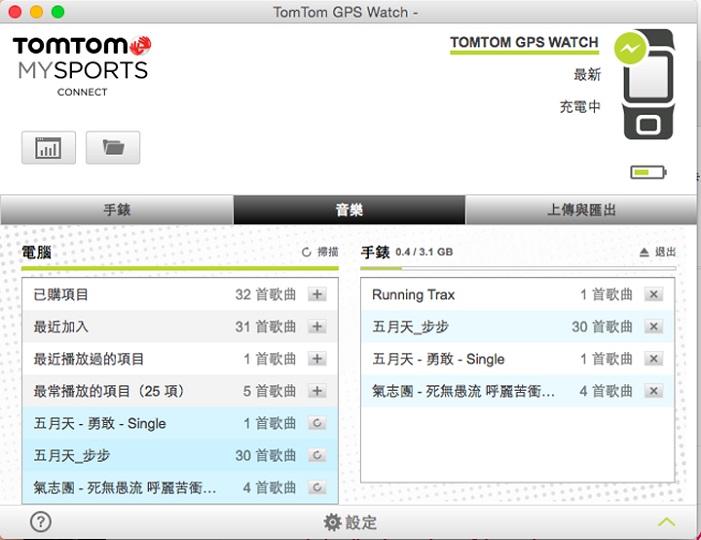Select 五月天 - 勇敢 - Single in computer list
Viewport: 701px width, 540px height.
[180, 423]
